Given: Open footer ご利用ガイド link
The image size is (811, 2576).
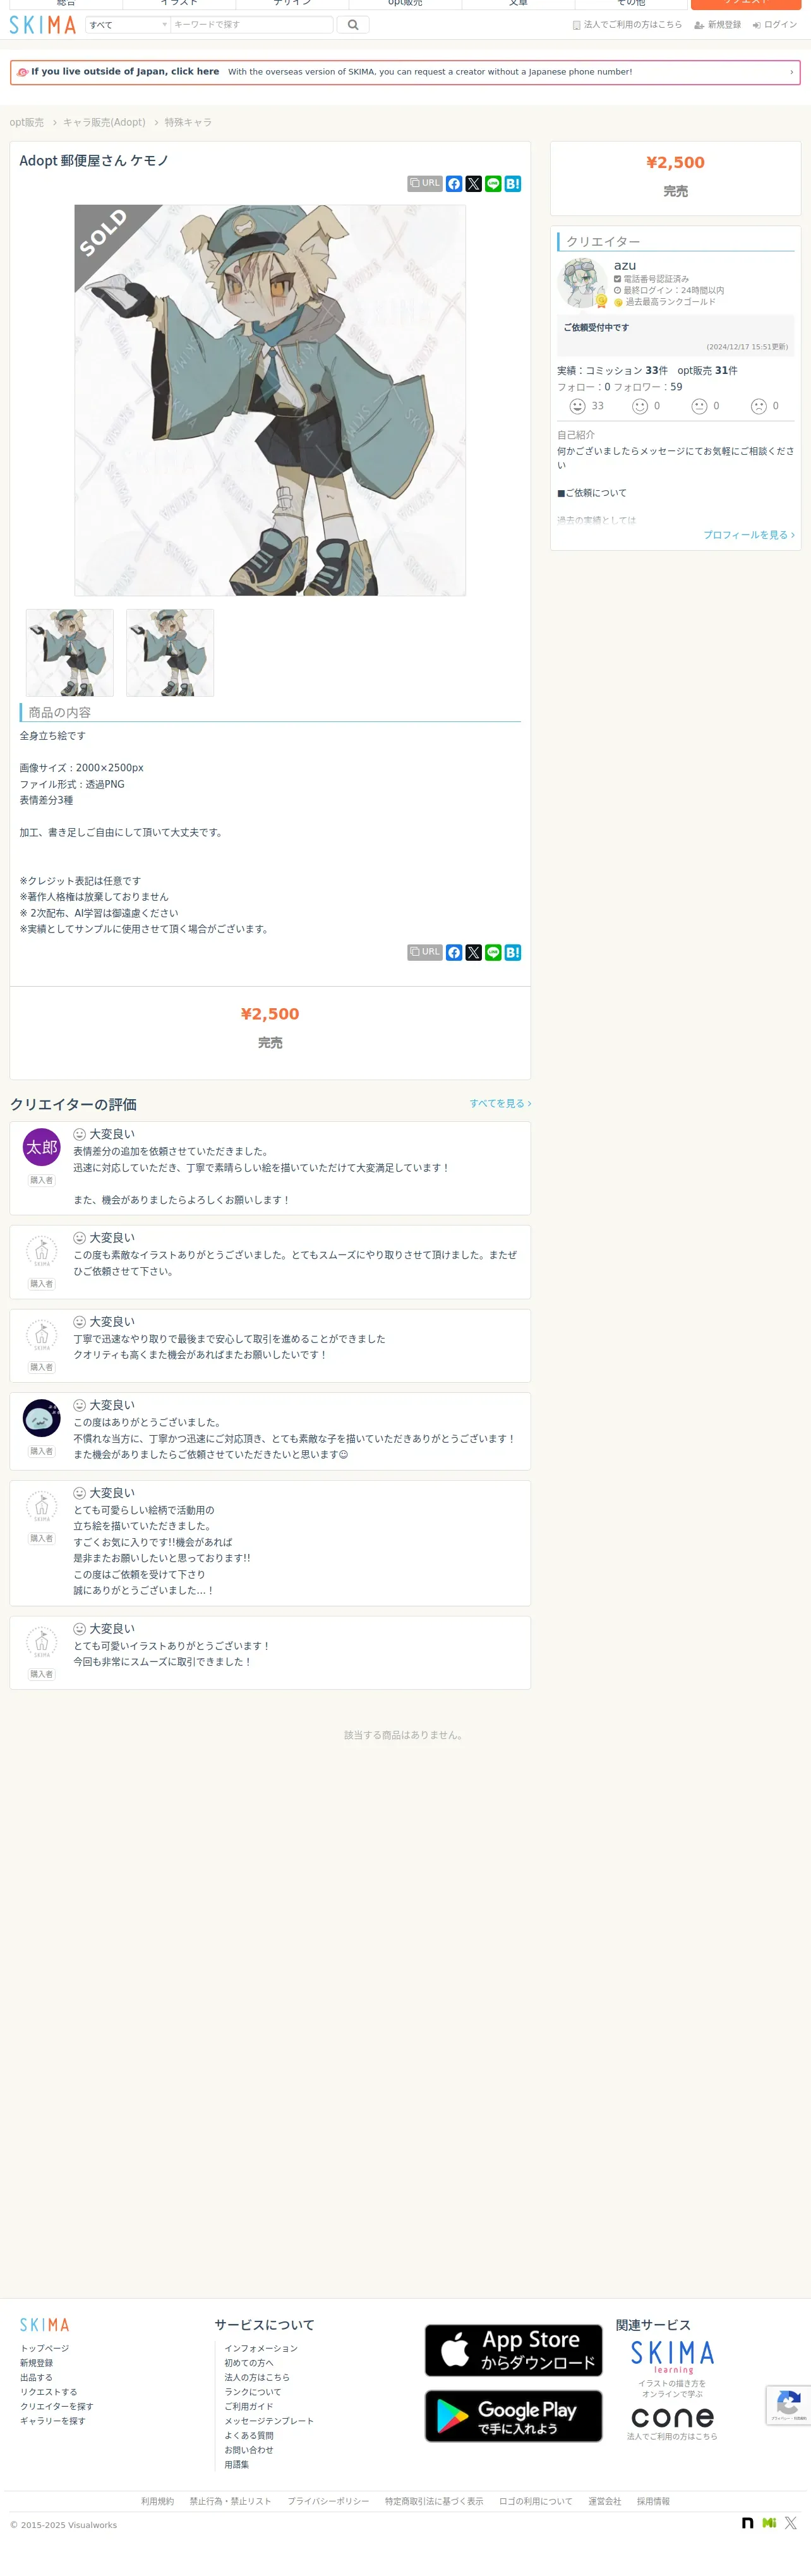Looking at the screenshot, I should point(249,2406).
